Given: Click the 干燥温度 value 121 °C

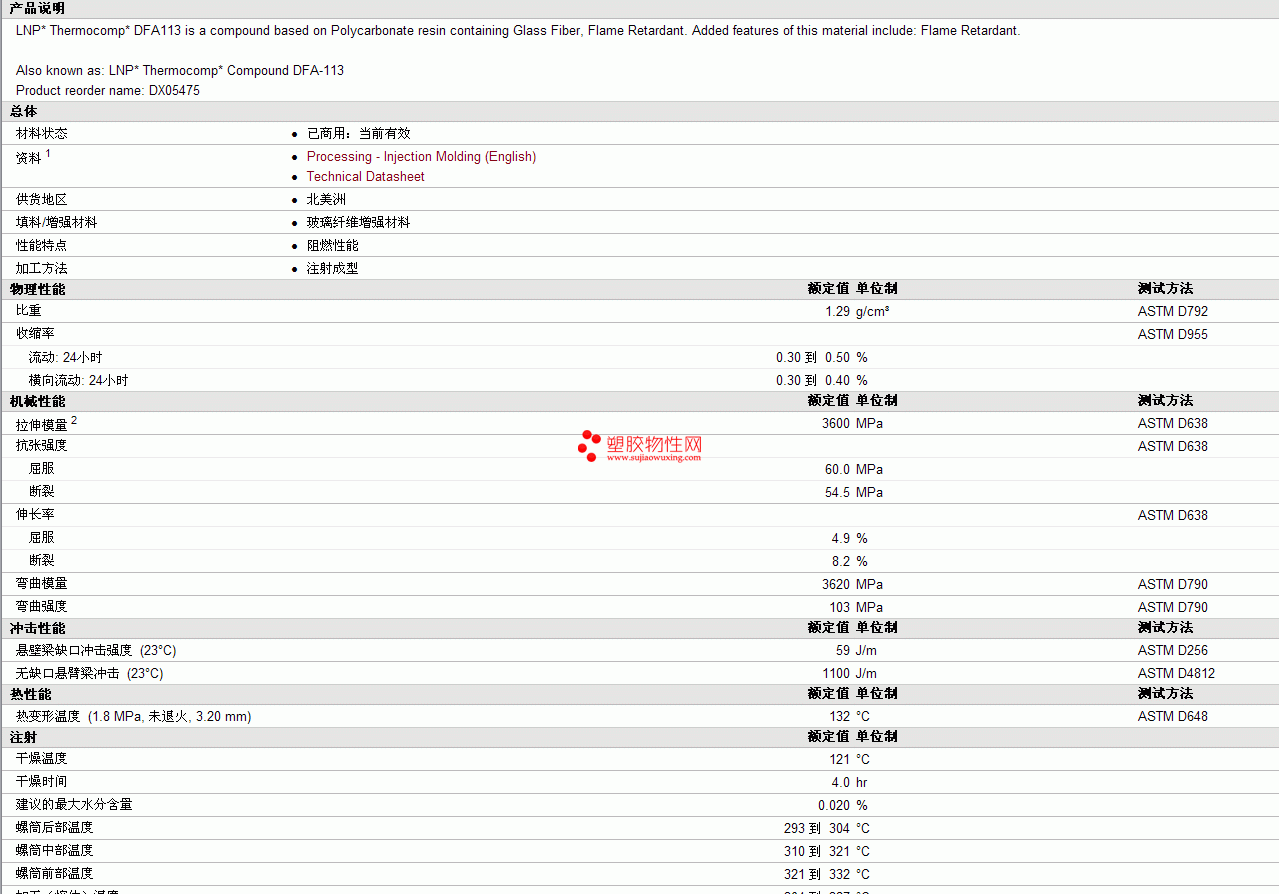Looking at the screenshot, I should [850, 759].
